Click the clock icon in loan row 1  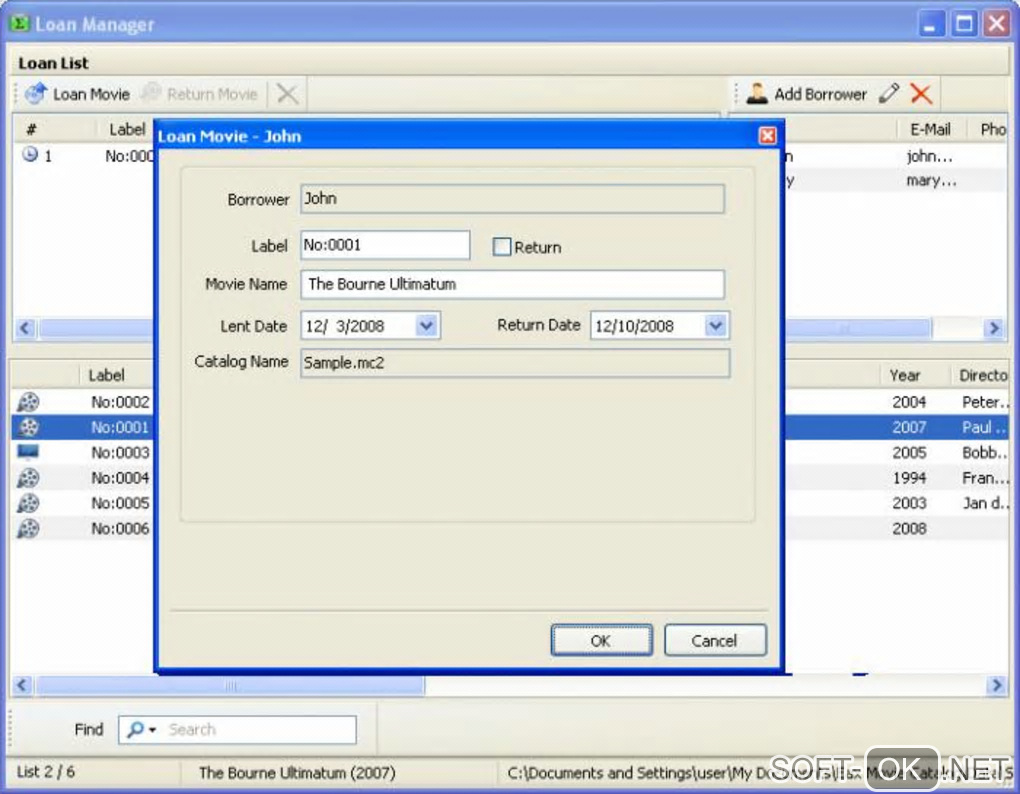[x=30, y=155]
